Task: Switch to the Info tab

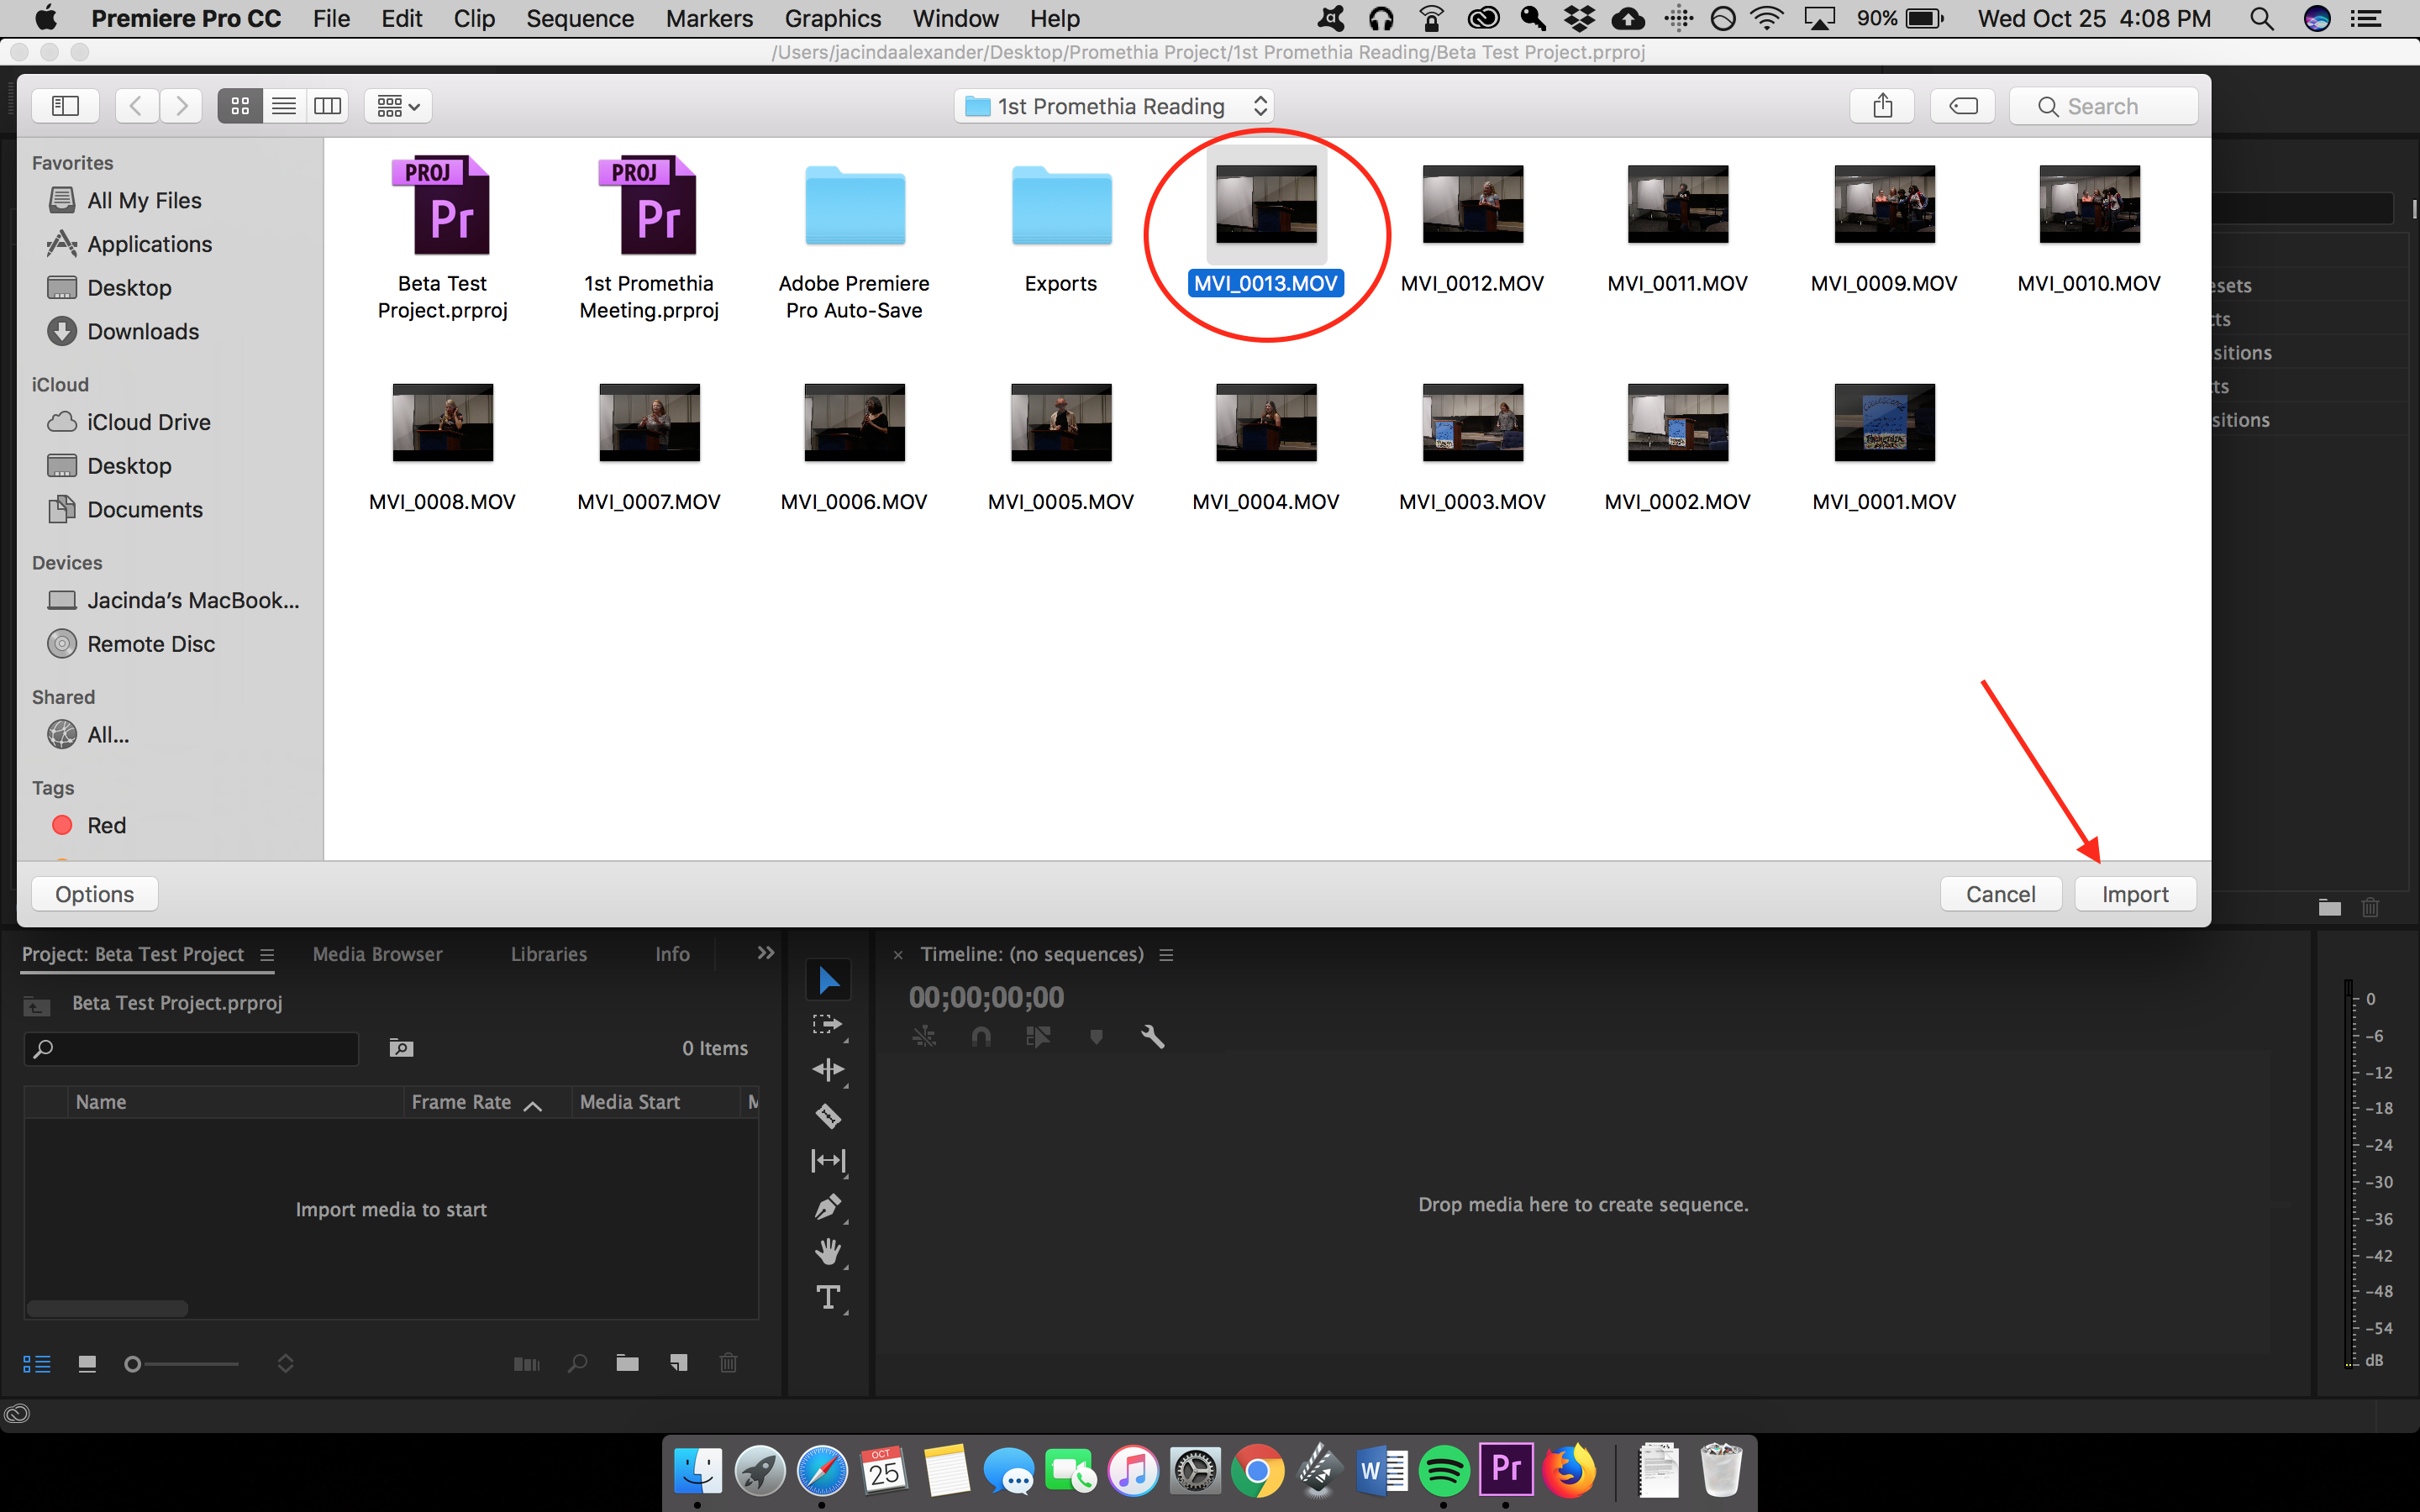Action: tap(672, 954)
